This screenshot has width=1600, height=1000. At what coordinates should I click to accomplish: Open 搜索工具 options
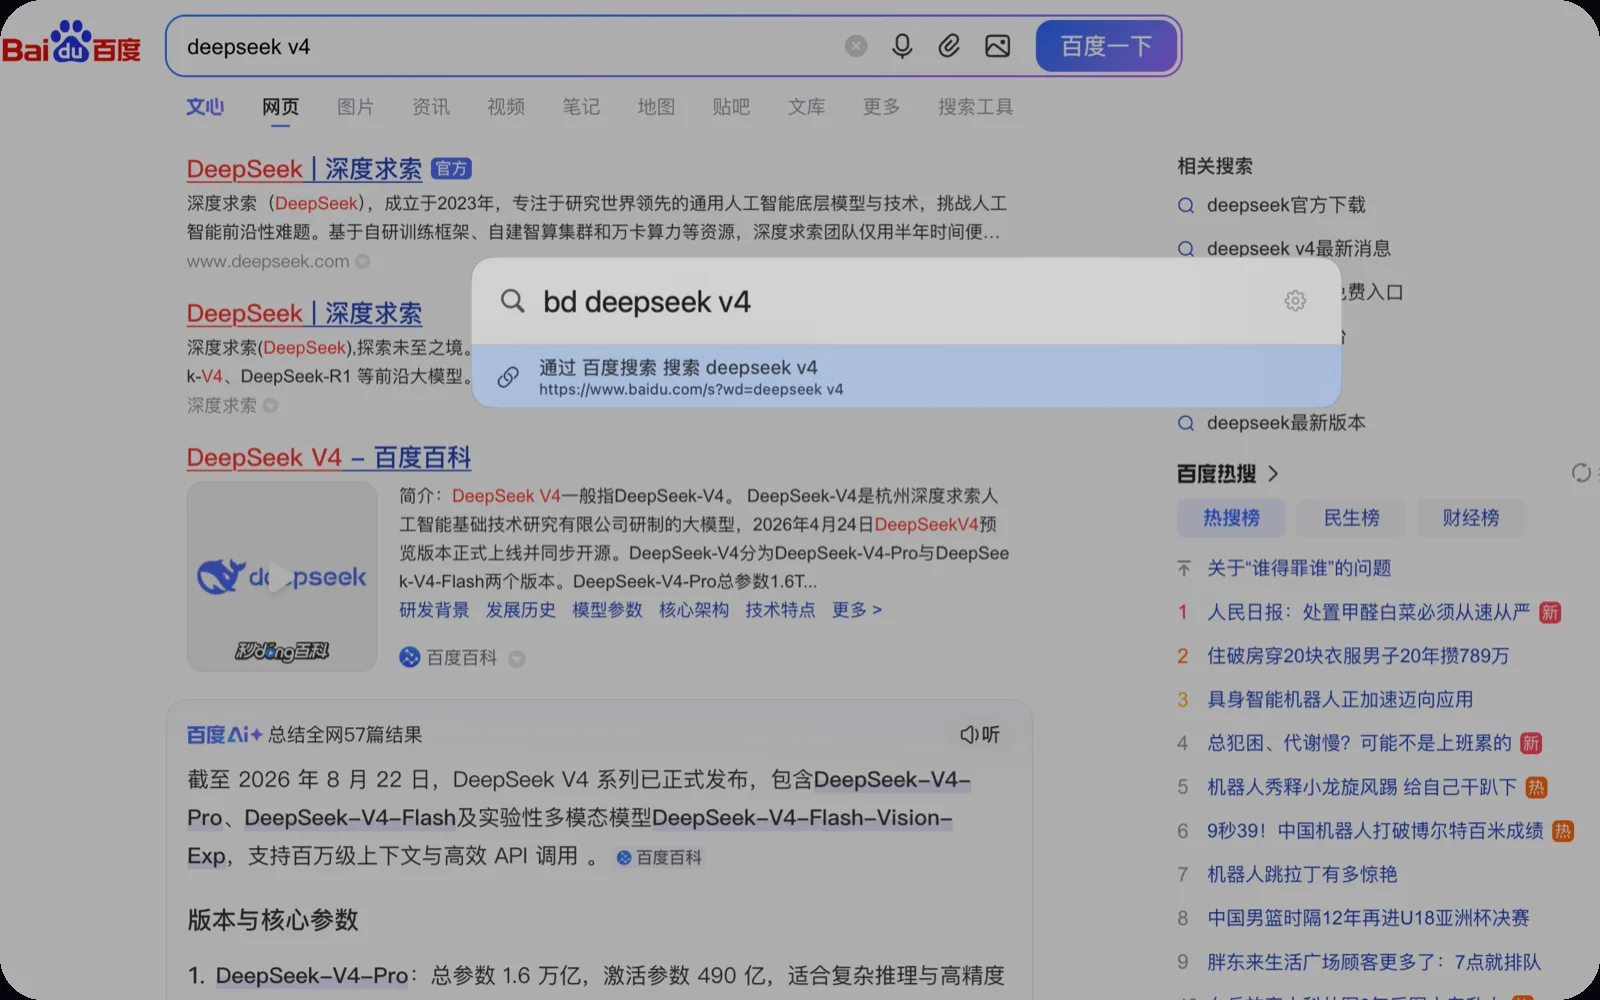pos(975,107)
